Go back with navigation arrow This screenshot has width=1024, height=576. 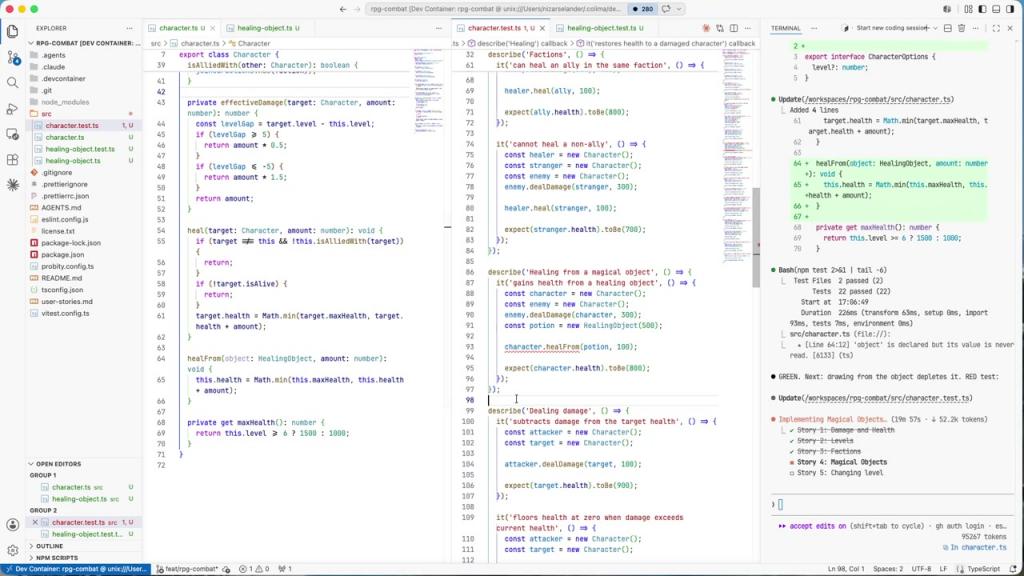click(x=343, y=9)
